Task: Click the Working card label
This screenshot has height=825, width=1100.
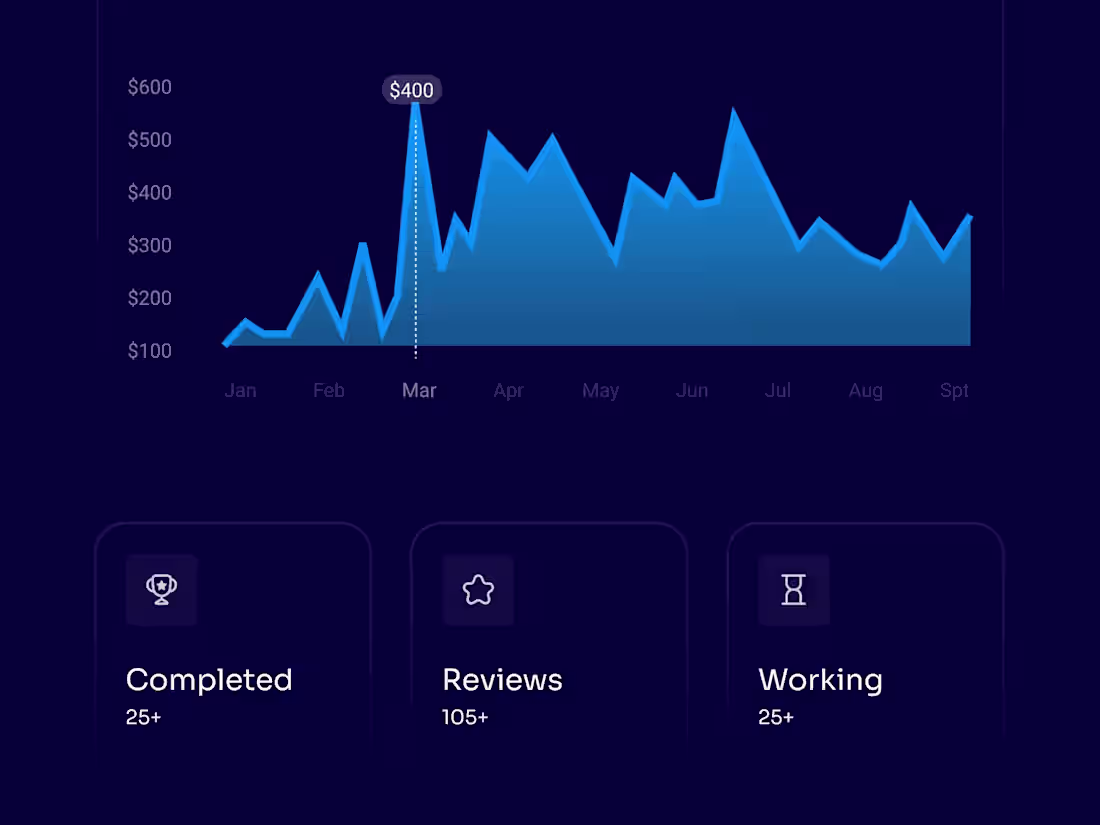Action: point(821,679)
